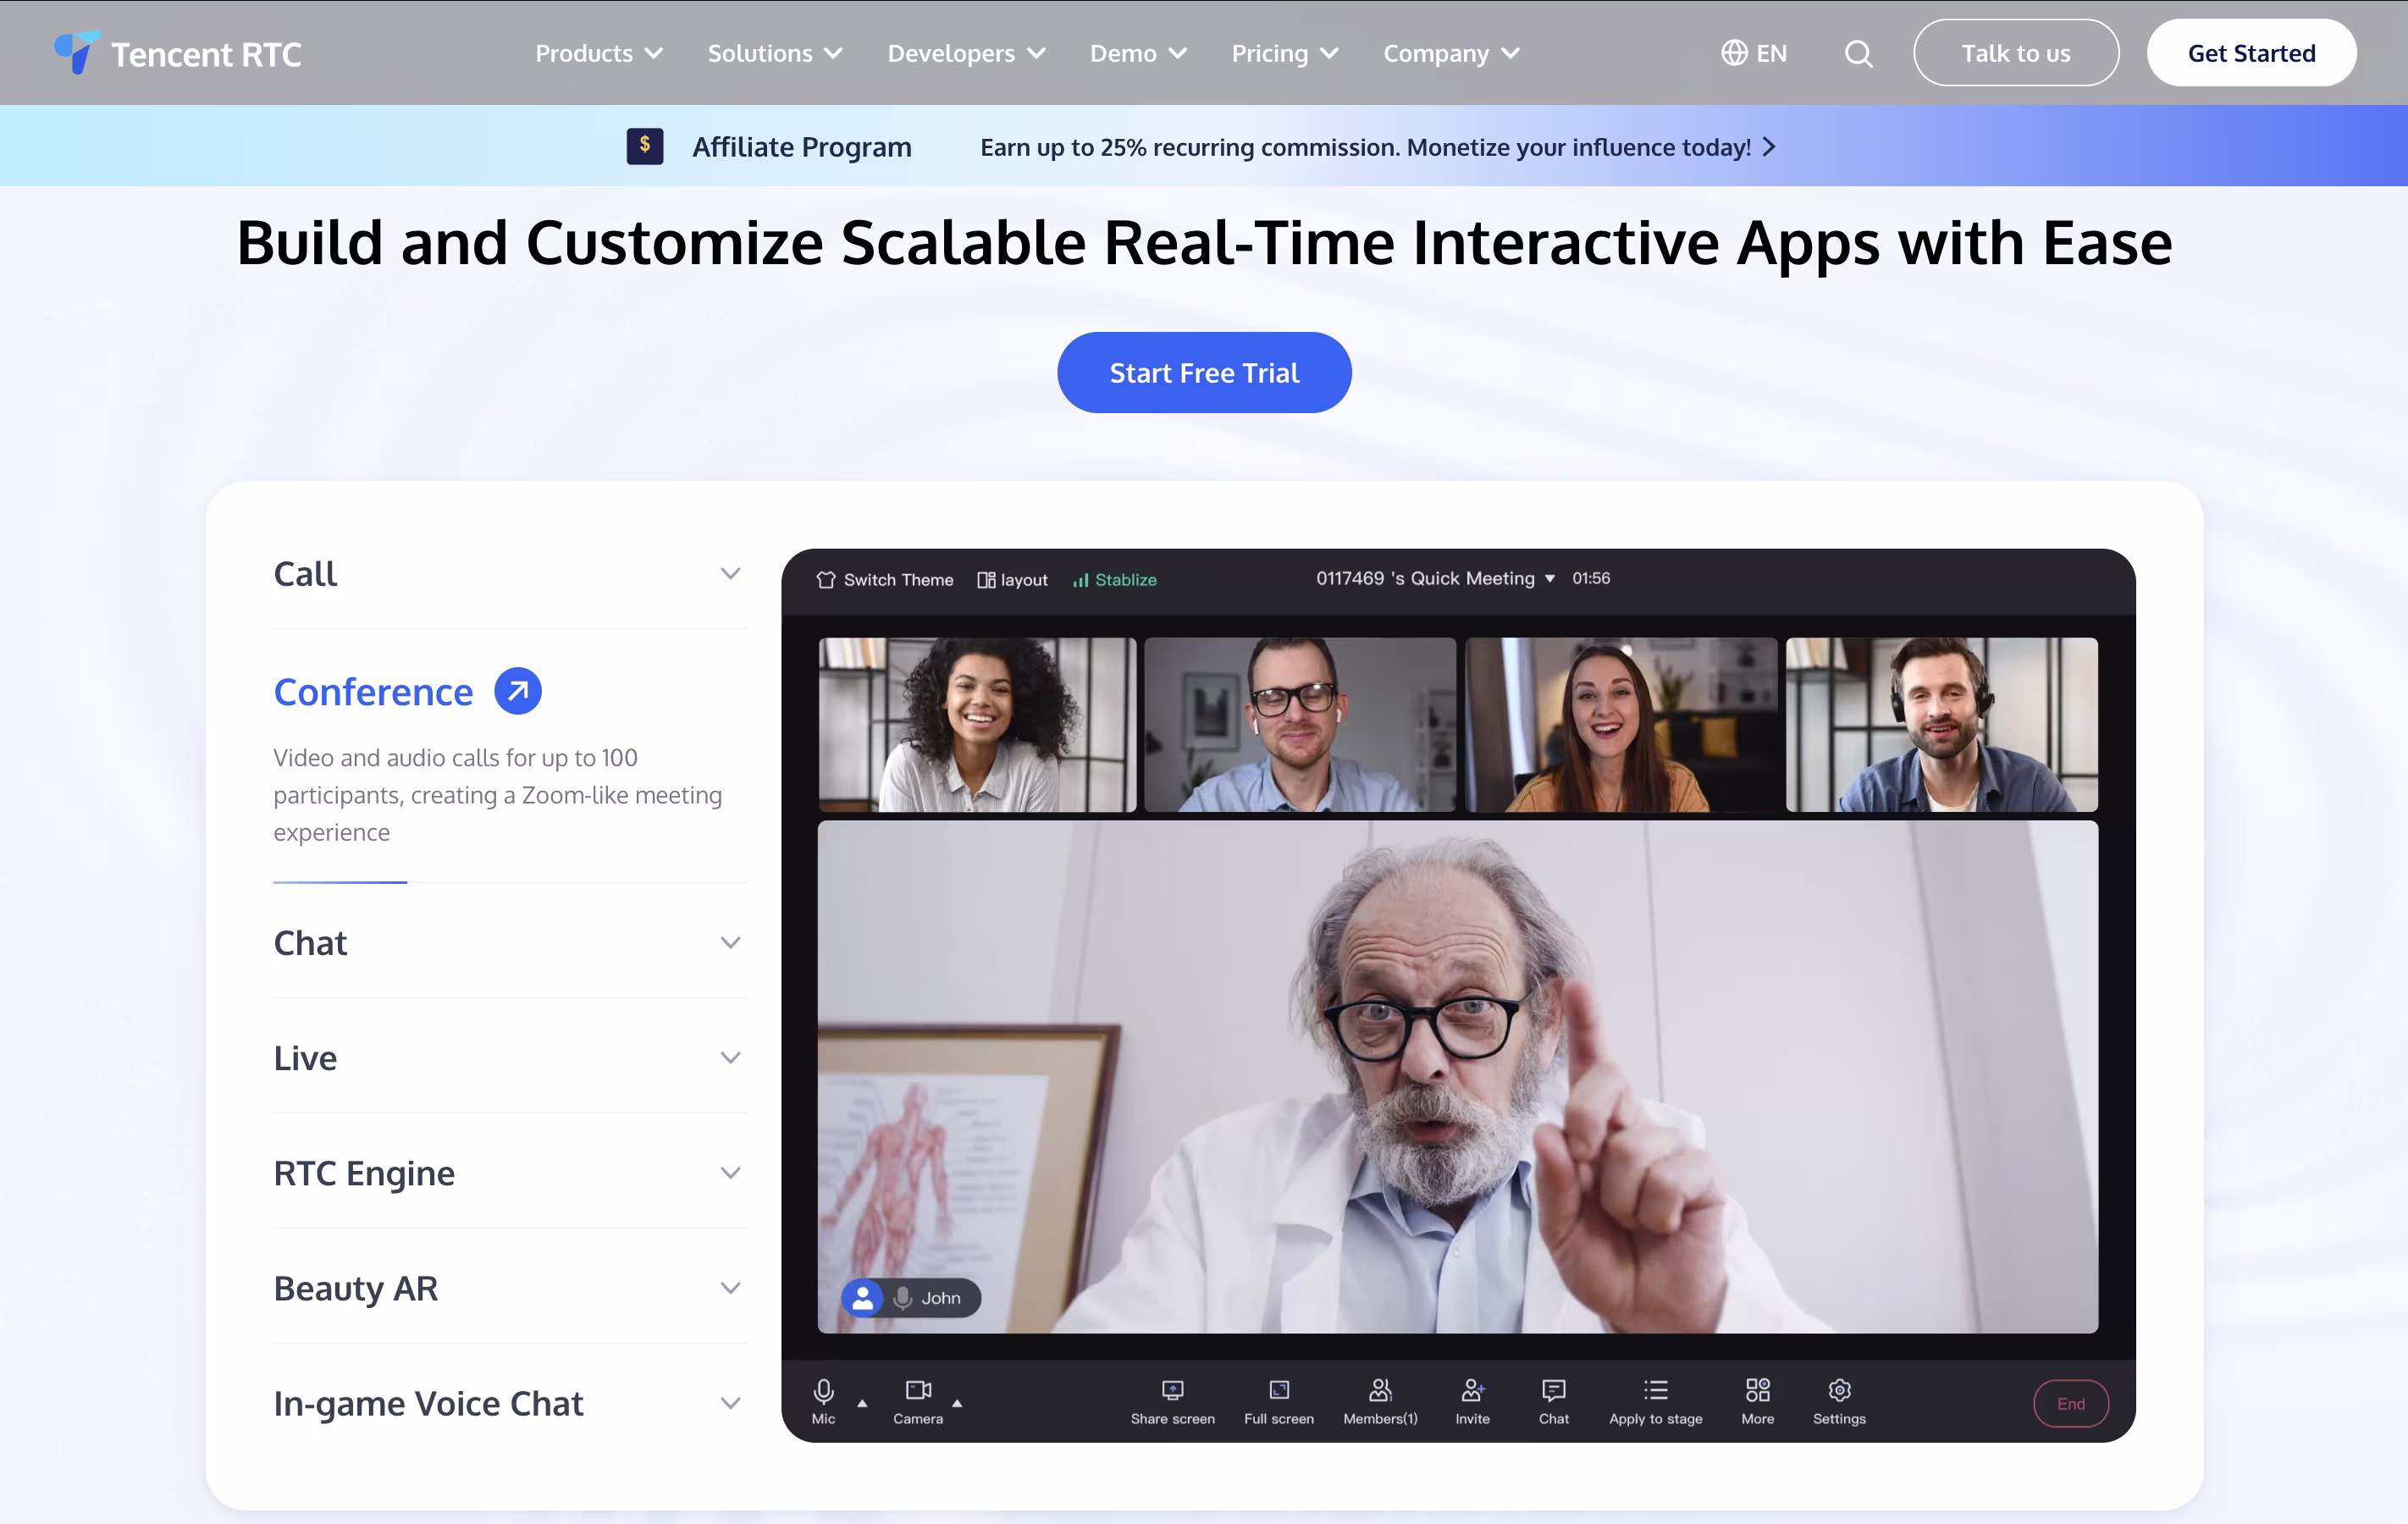Select the curly-haired woman's video thumbnail
Viewport: 2408px width, 1524px height.
977,725
